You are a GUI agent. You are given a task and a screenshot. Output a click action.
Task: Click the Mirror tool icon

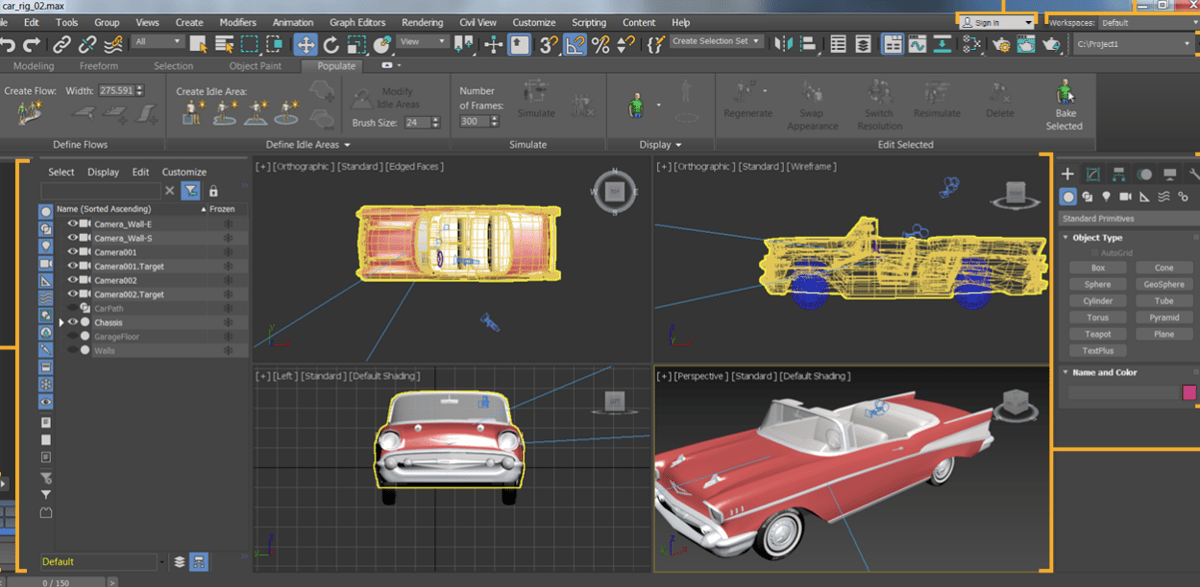[x=785, y=44]
